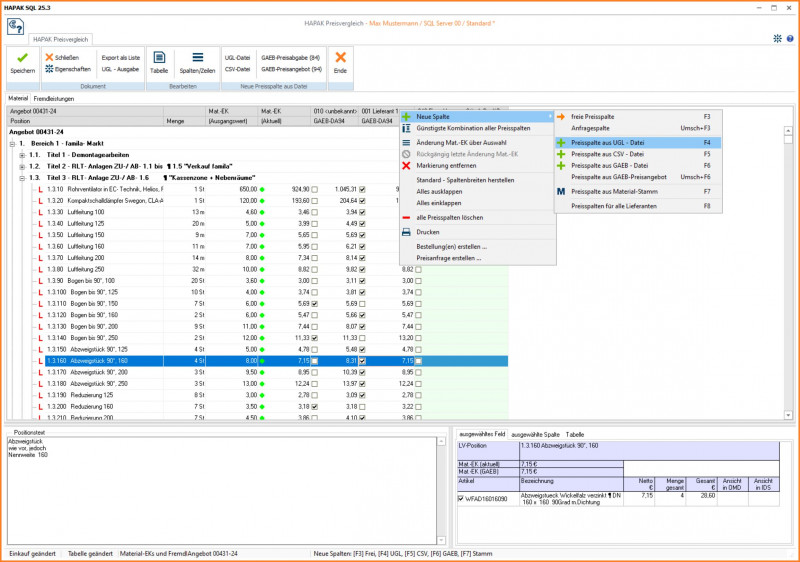Screen dimensions: 800x562
Task: Toggle 001 Lieferant checkbox for Kompaktschalldämpfer row
Action: point(362,200)
